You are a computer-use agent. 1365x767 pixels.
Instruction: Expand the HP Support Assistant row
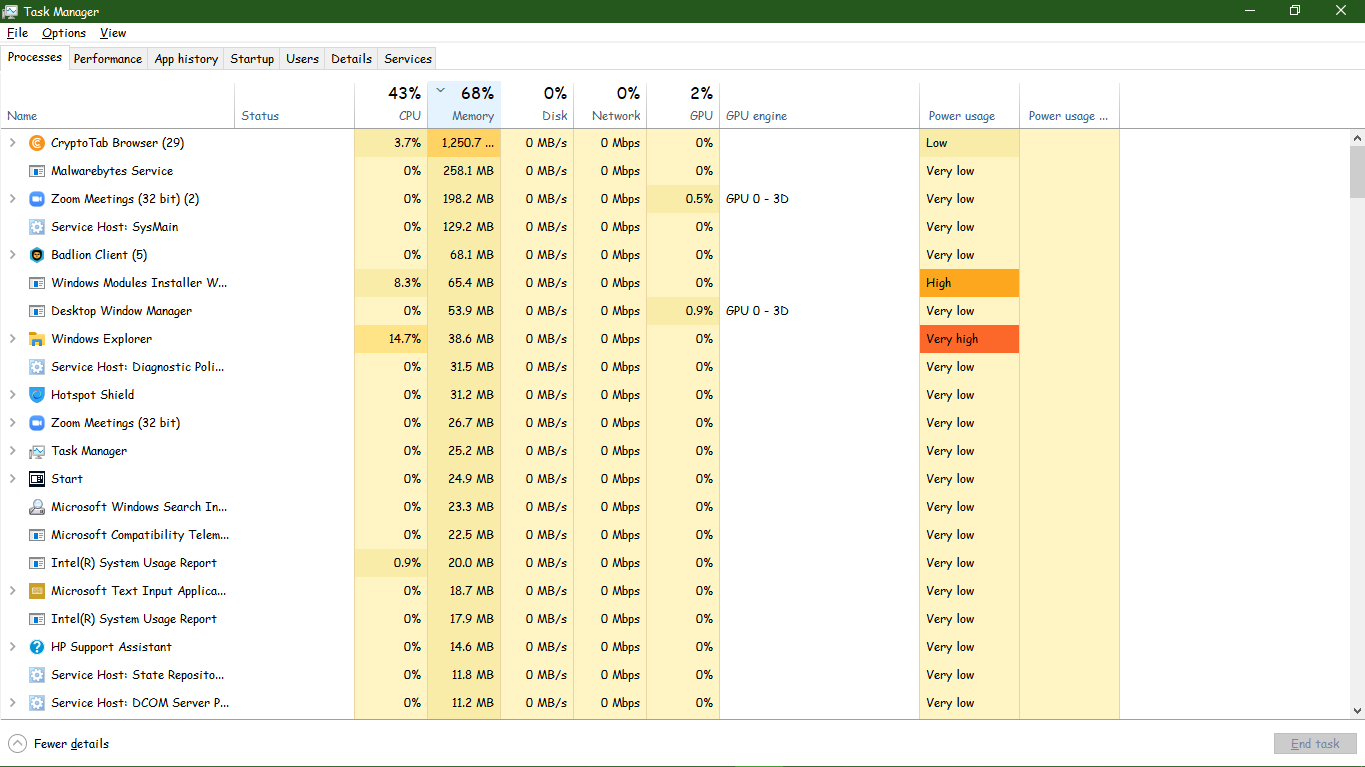(13, 647)
